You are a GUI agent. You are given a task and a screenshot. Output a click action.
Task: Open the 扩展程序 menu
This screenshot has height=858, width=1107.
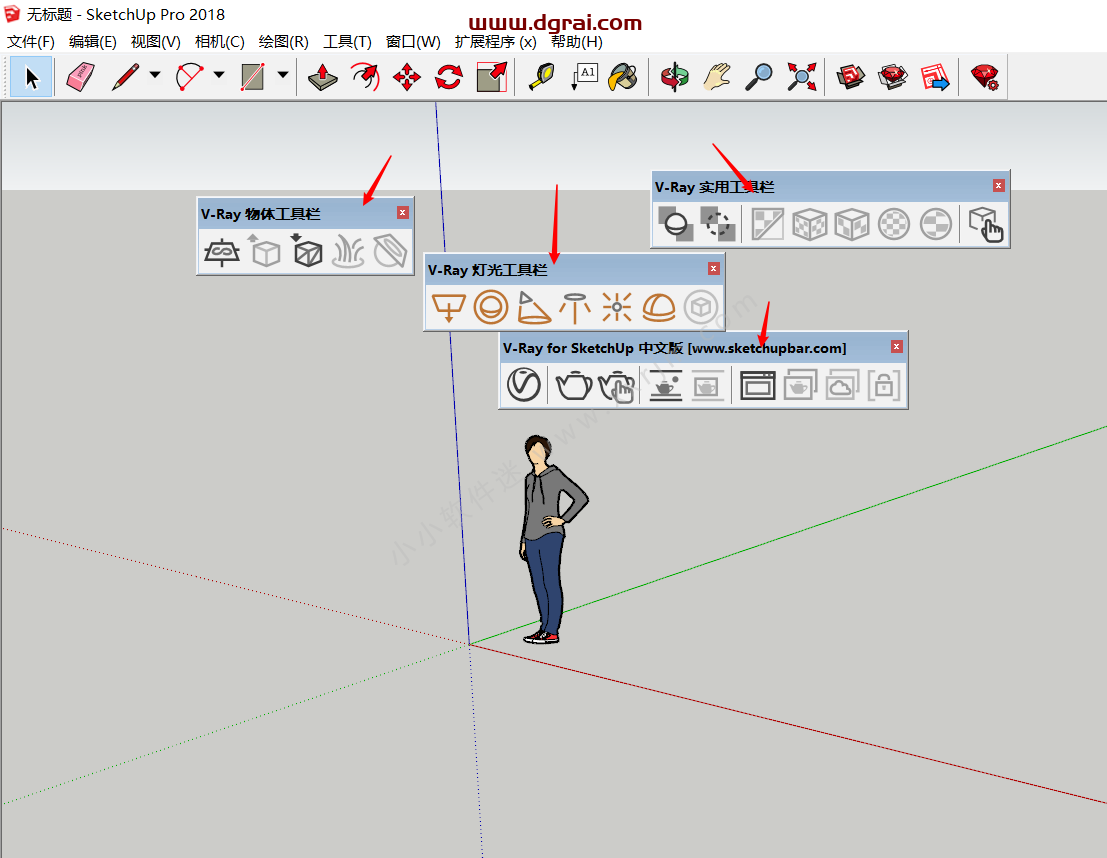496,42
